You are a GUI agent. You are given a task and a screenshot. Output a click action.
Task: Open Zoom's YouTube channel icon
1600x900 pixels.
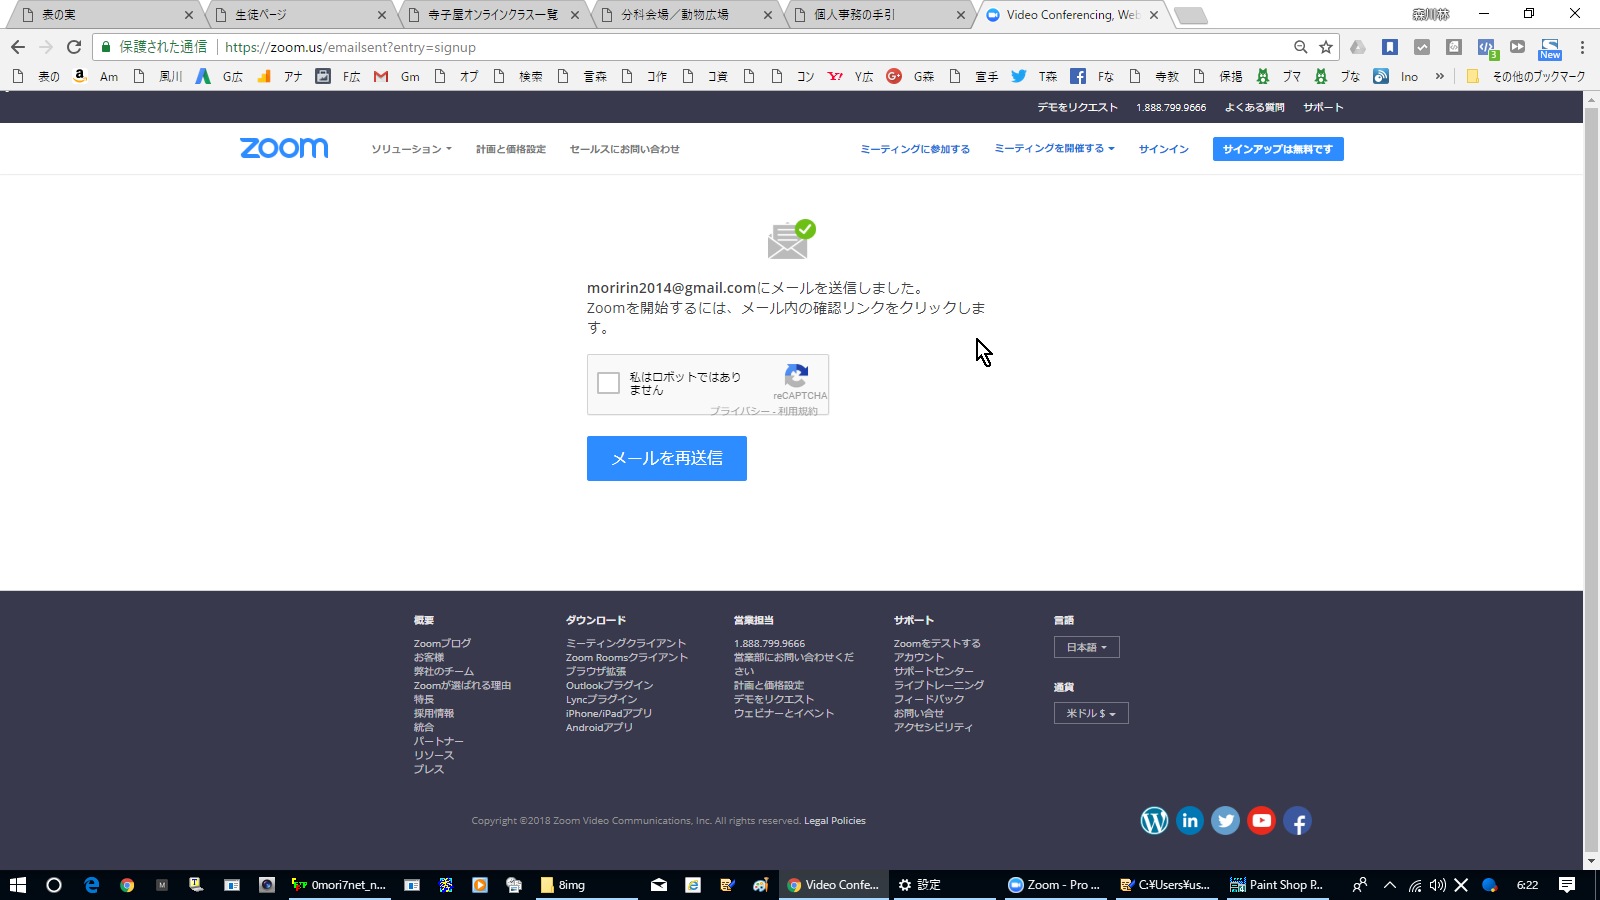(1261, 821)
